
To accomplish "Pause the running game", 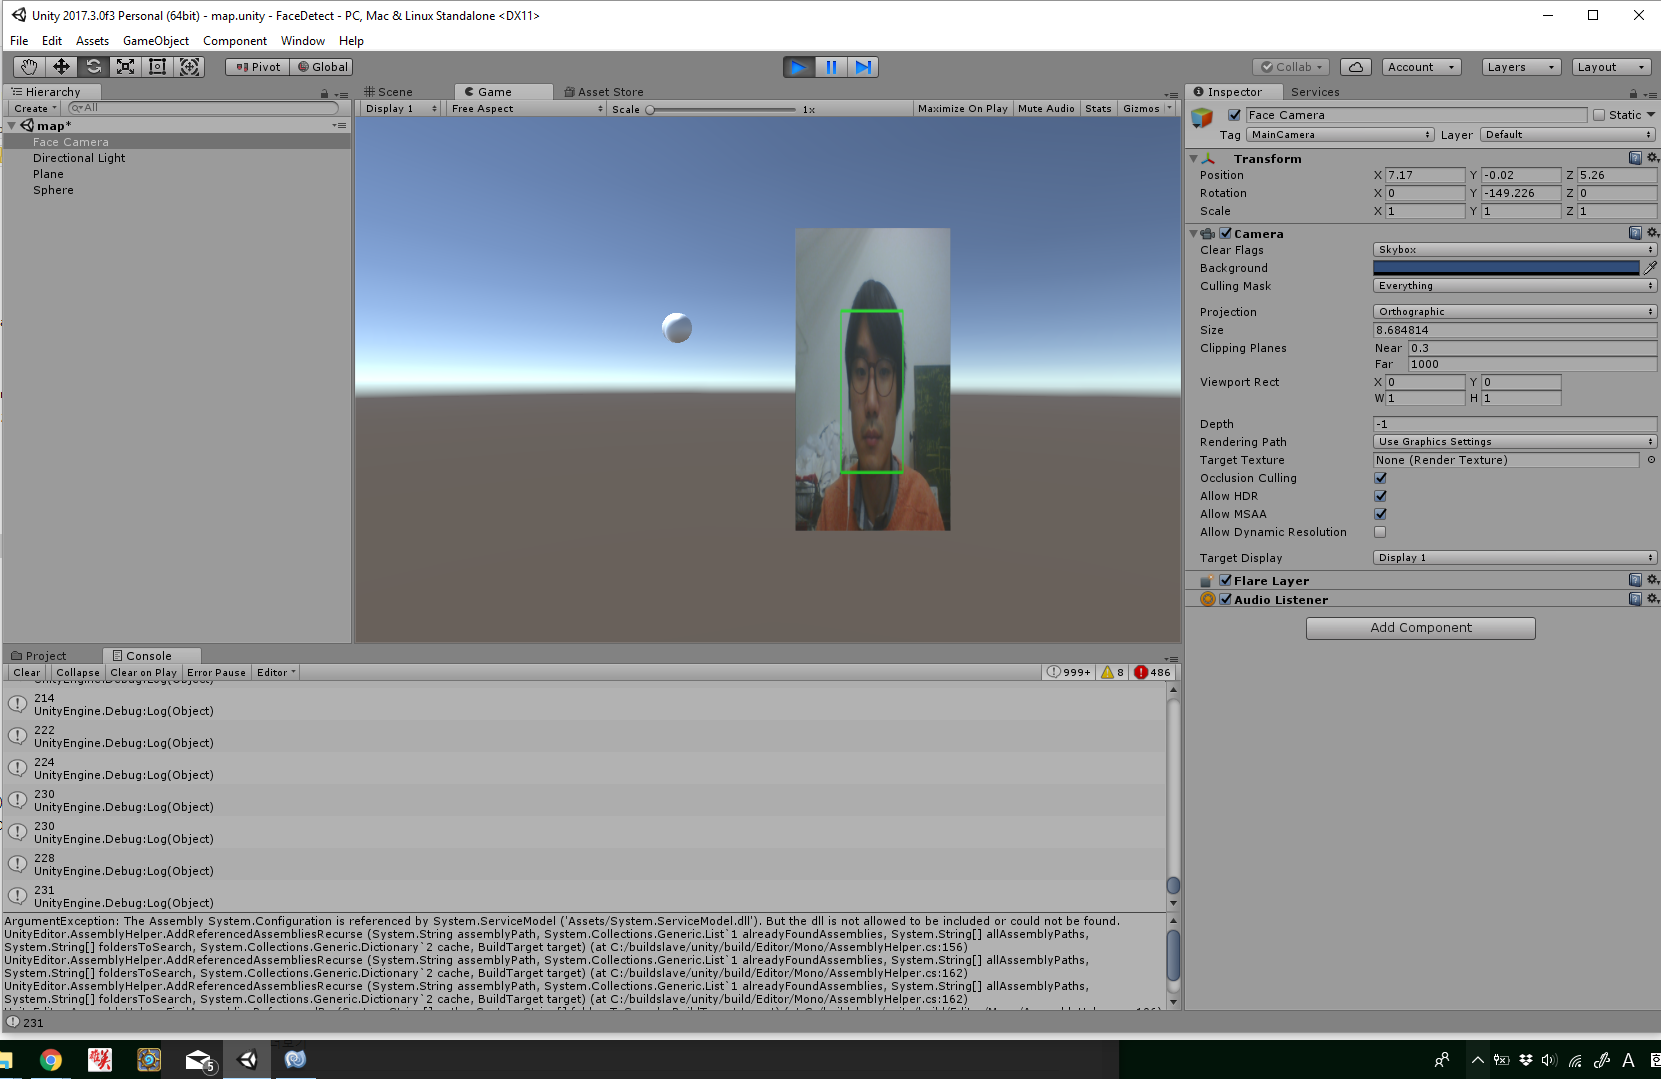I will (x=831, y=67).
